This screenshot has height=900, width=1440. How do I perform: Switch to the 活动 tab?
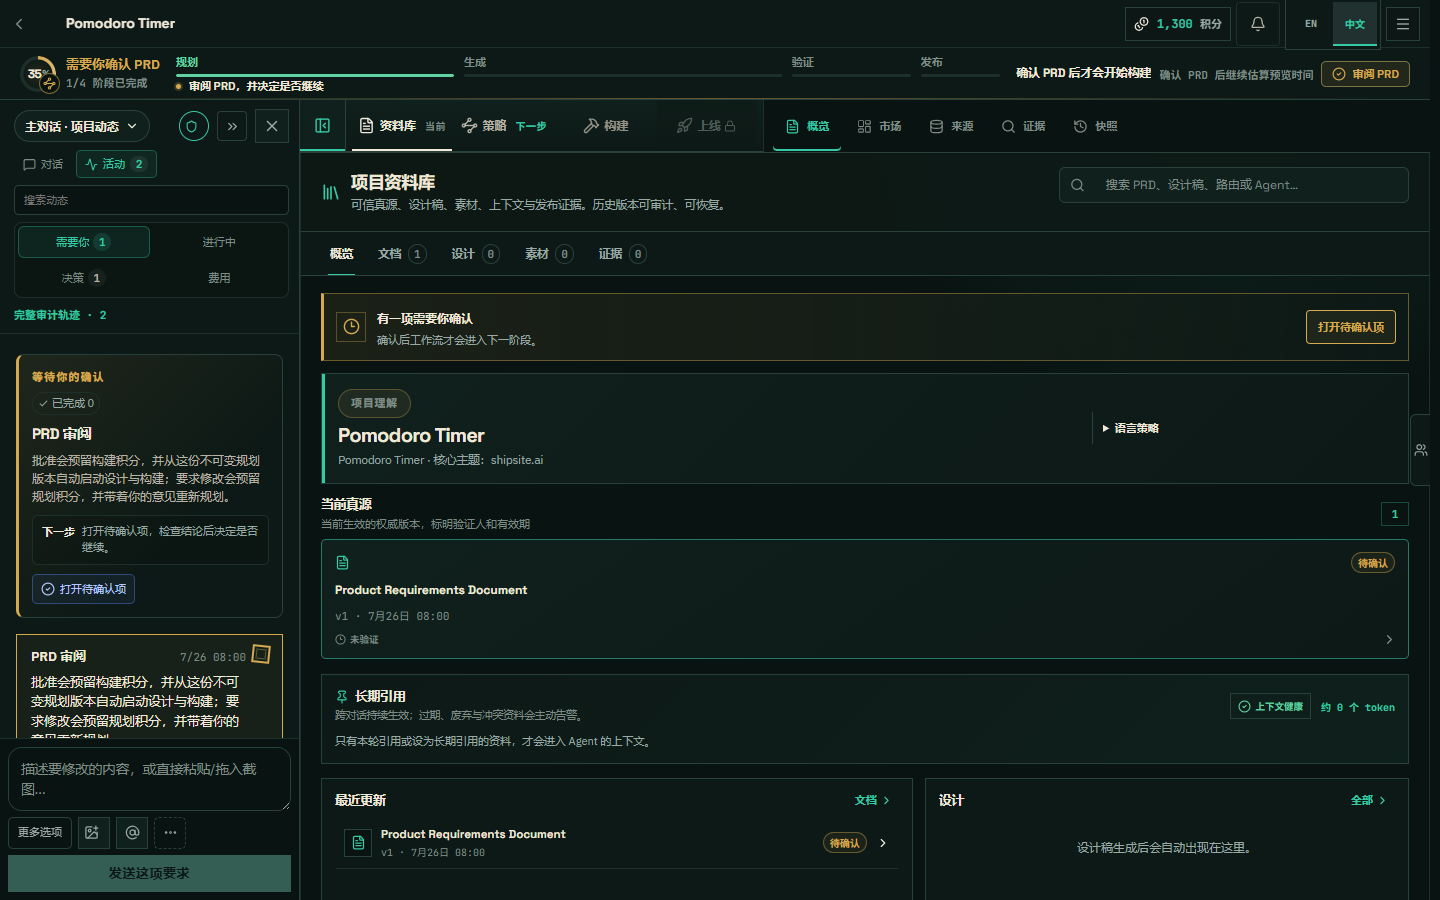[x=116, y=164]
